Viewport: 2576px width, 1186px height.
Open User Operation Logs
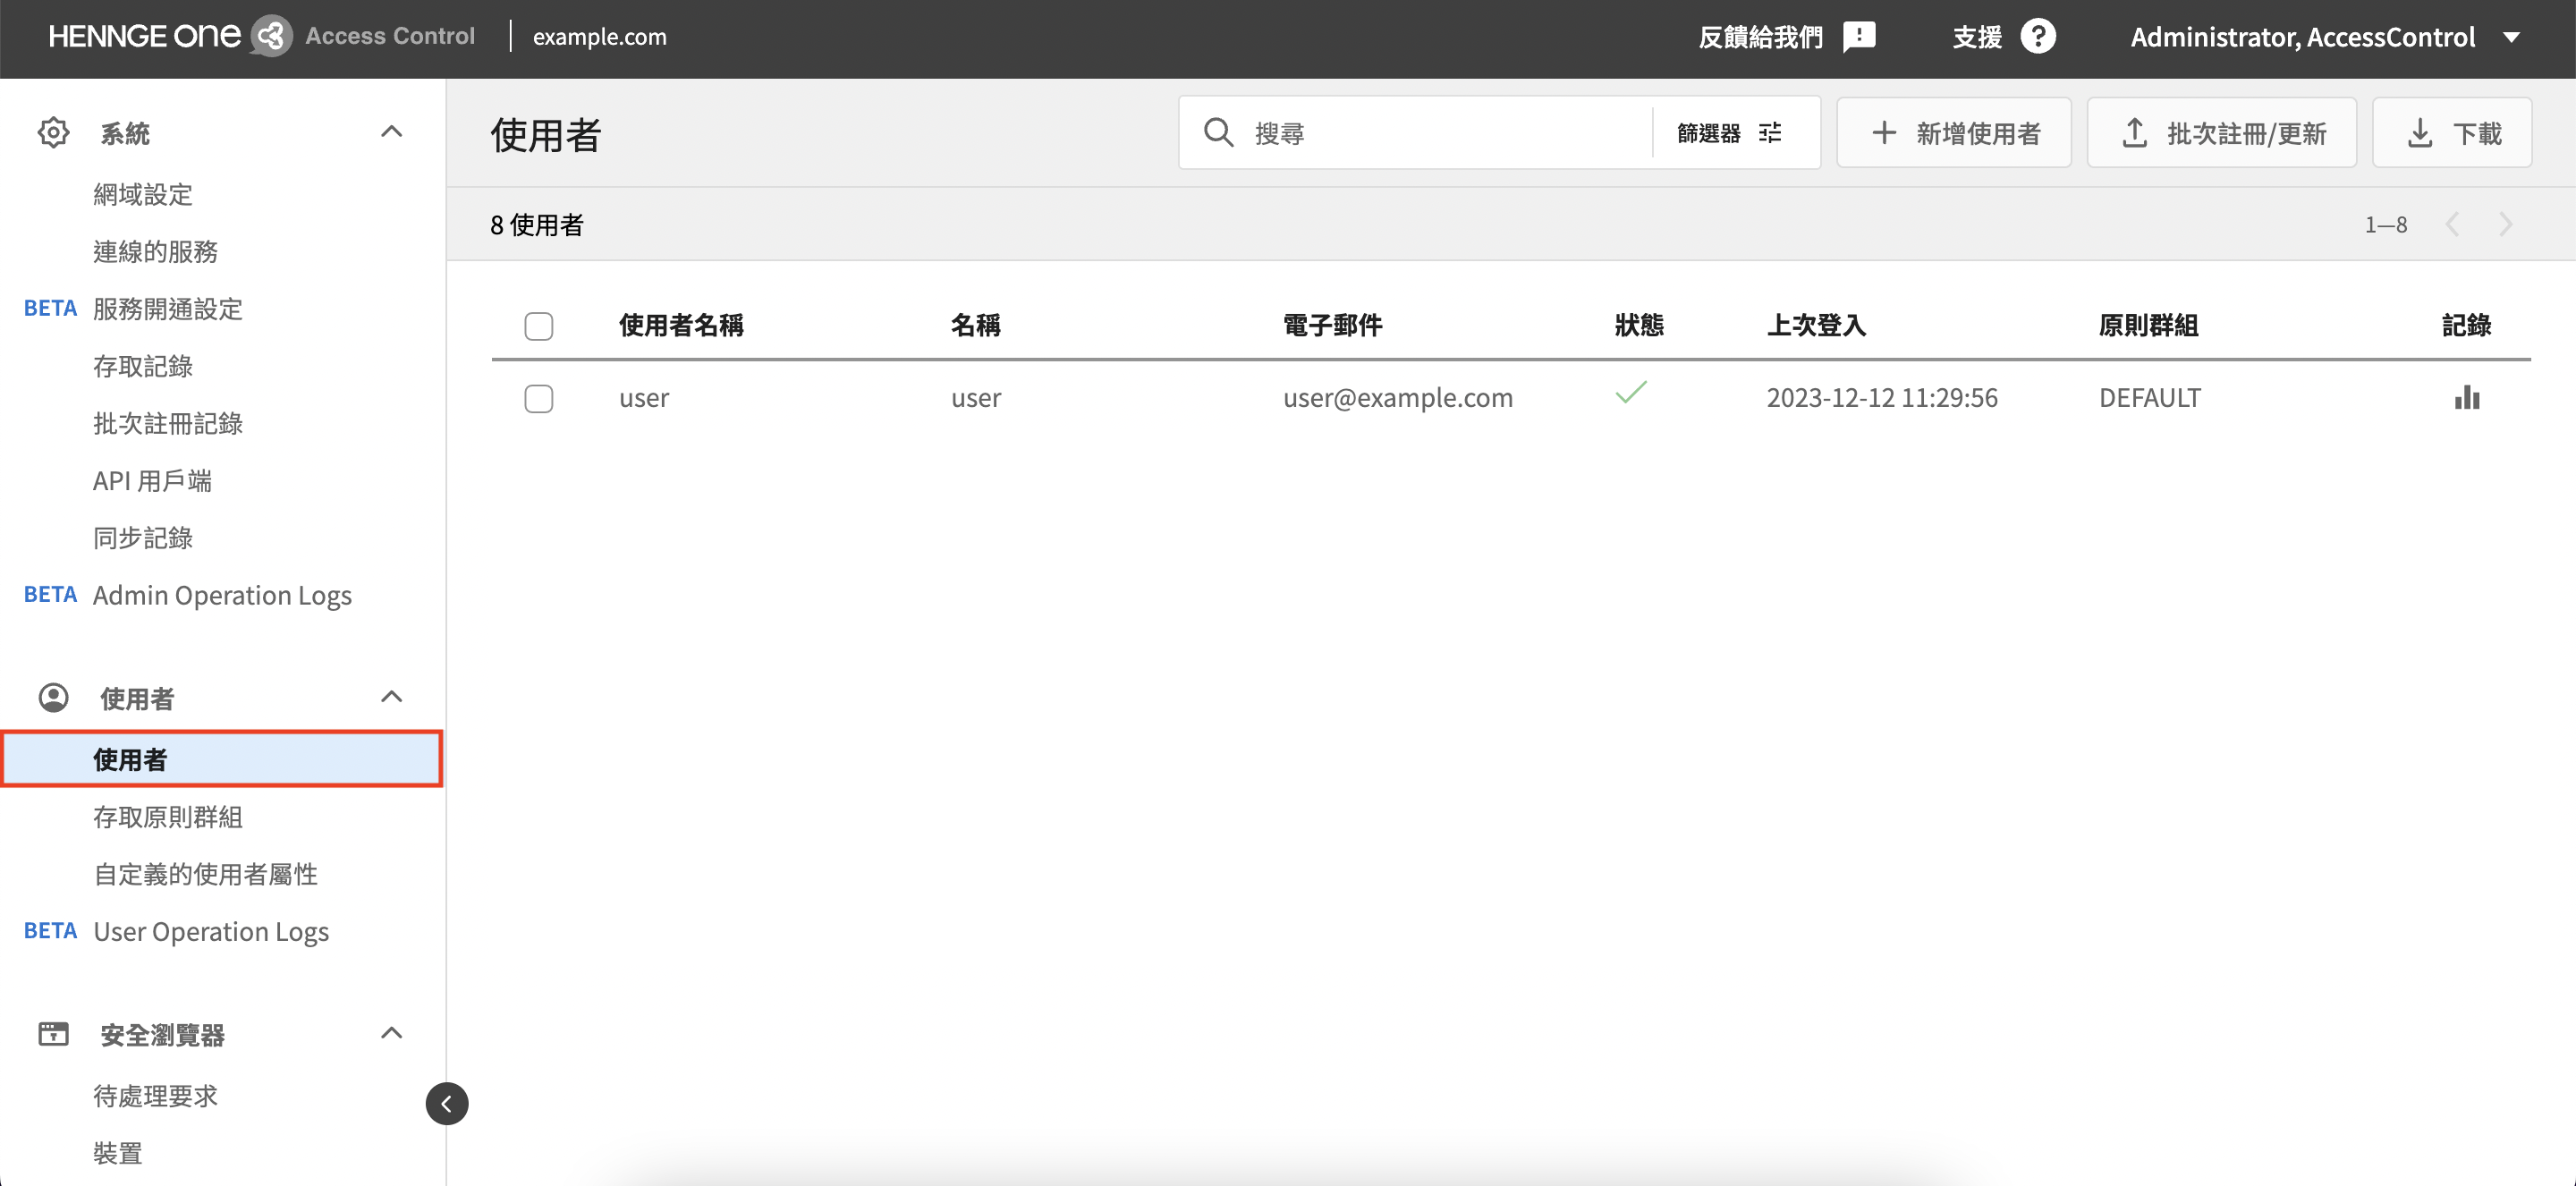point(211,931)
